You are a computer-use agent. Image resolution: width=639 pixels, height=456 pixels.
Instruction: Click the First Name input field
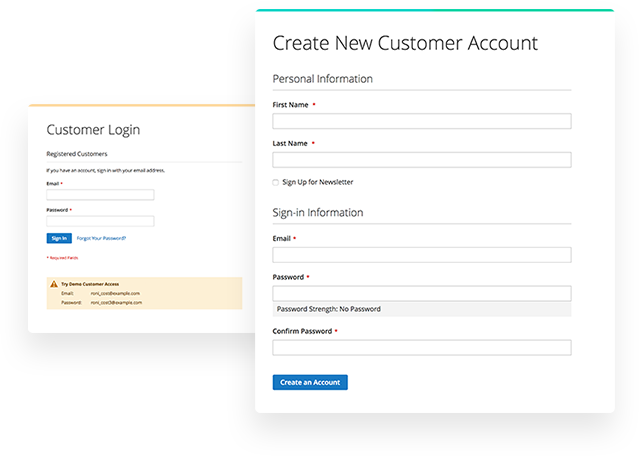[422, 121]
